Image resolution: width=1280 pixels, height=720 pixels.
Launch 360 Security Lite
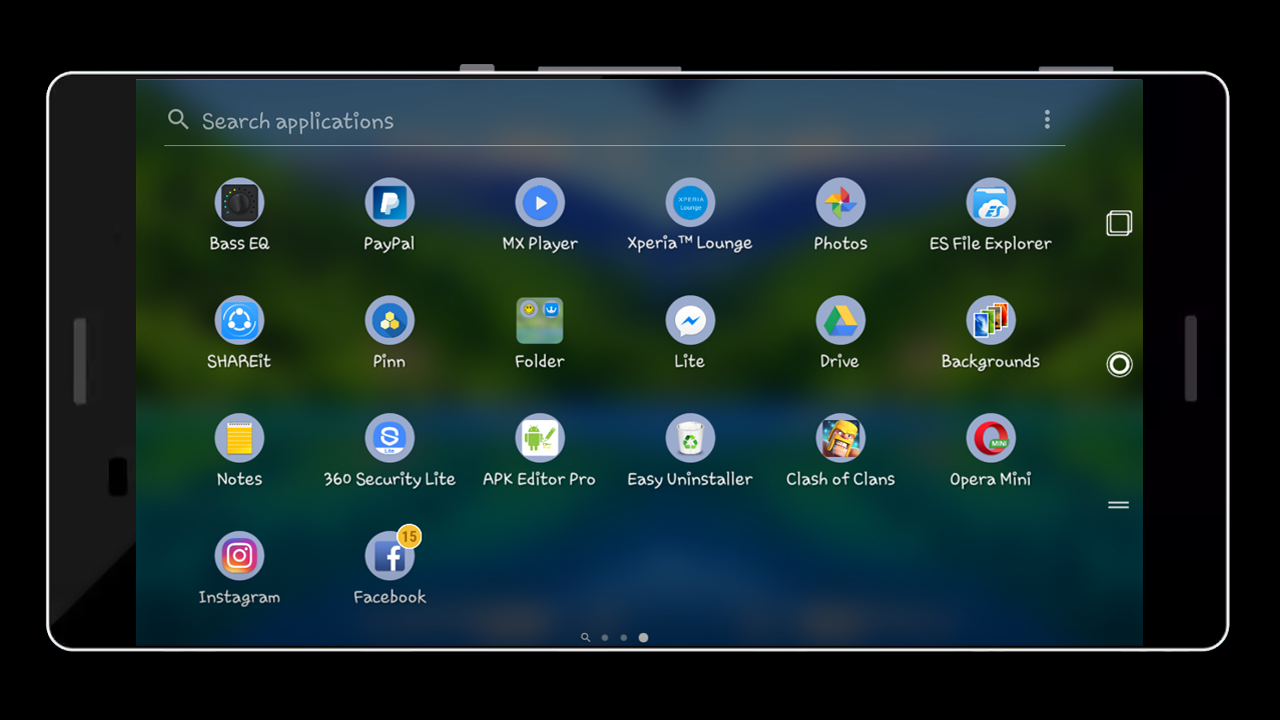coord(389,439)
